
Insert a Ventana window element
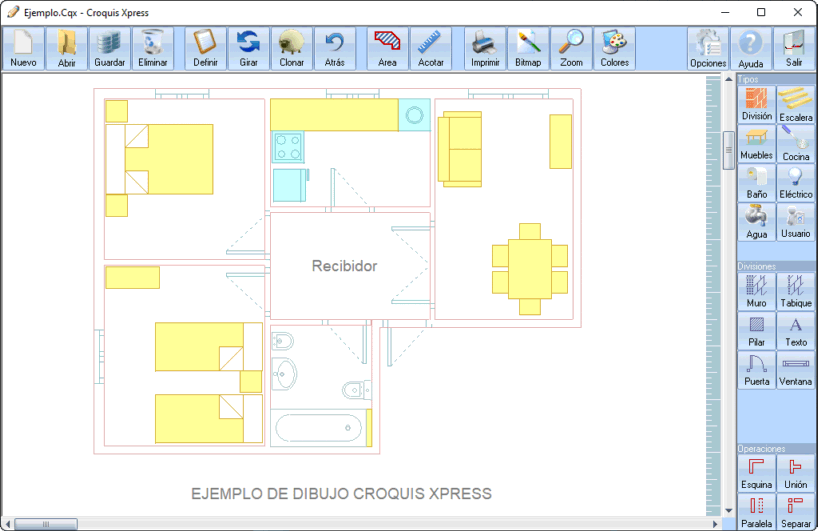pyautogui.click(x=796, y=370)
